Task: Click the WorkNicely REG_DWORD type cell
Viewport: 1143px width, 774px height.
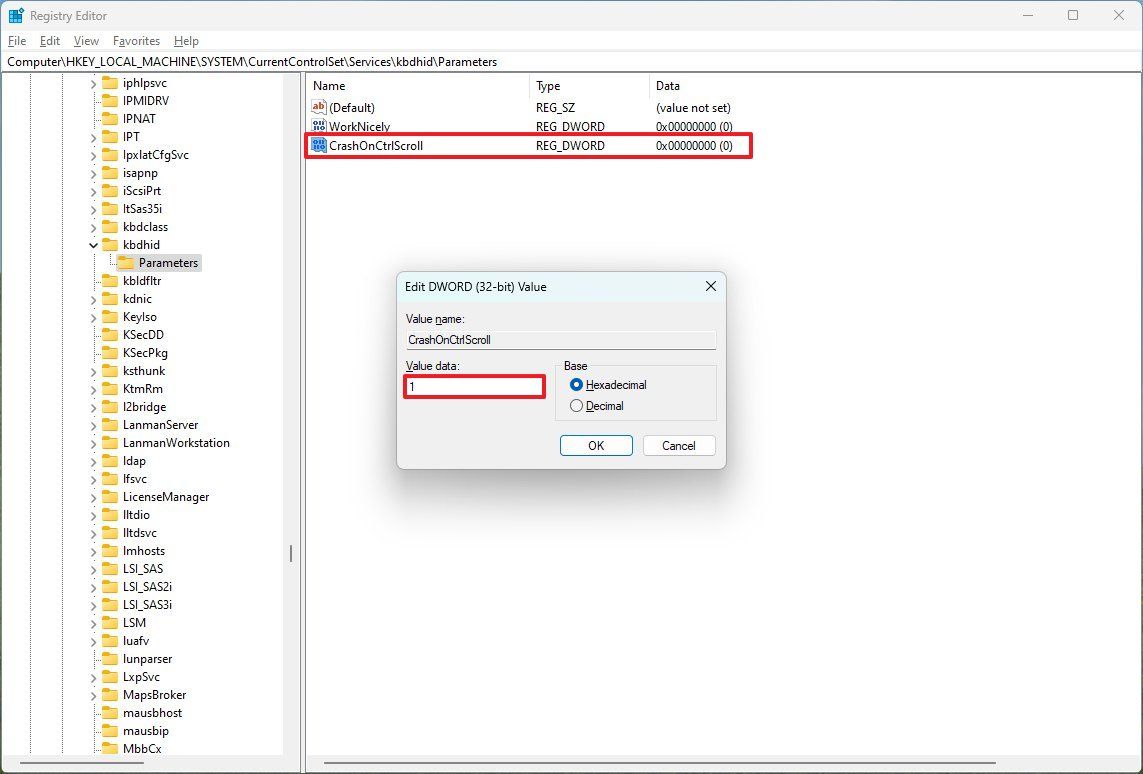Action: [x=570, y=126]
